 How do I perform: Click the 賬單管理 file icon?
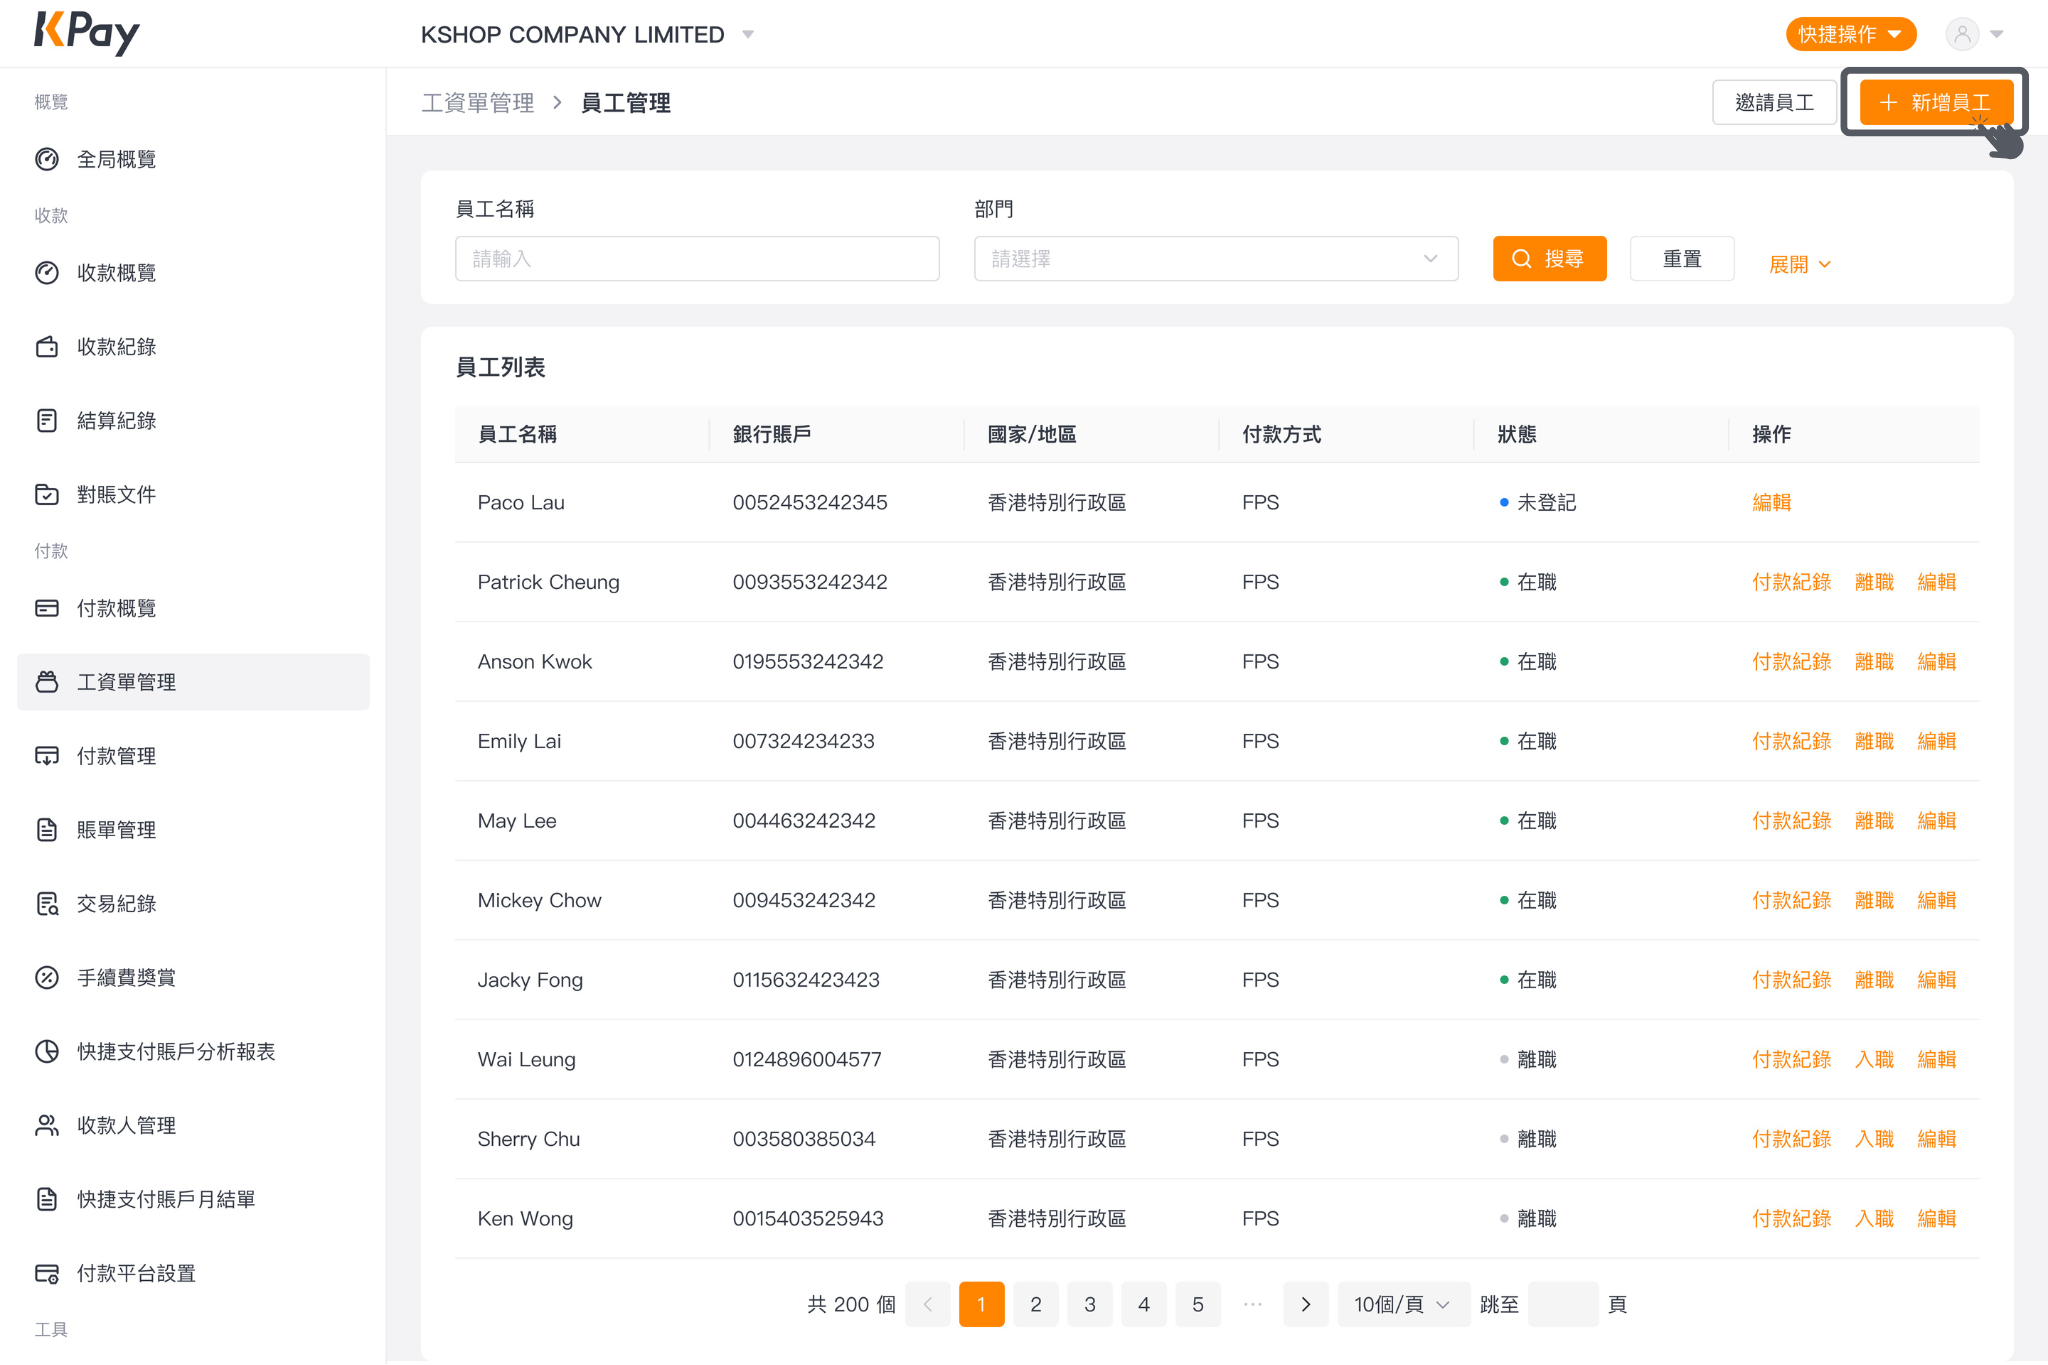[x=47, y=830]
